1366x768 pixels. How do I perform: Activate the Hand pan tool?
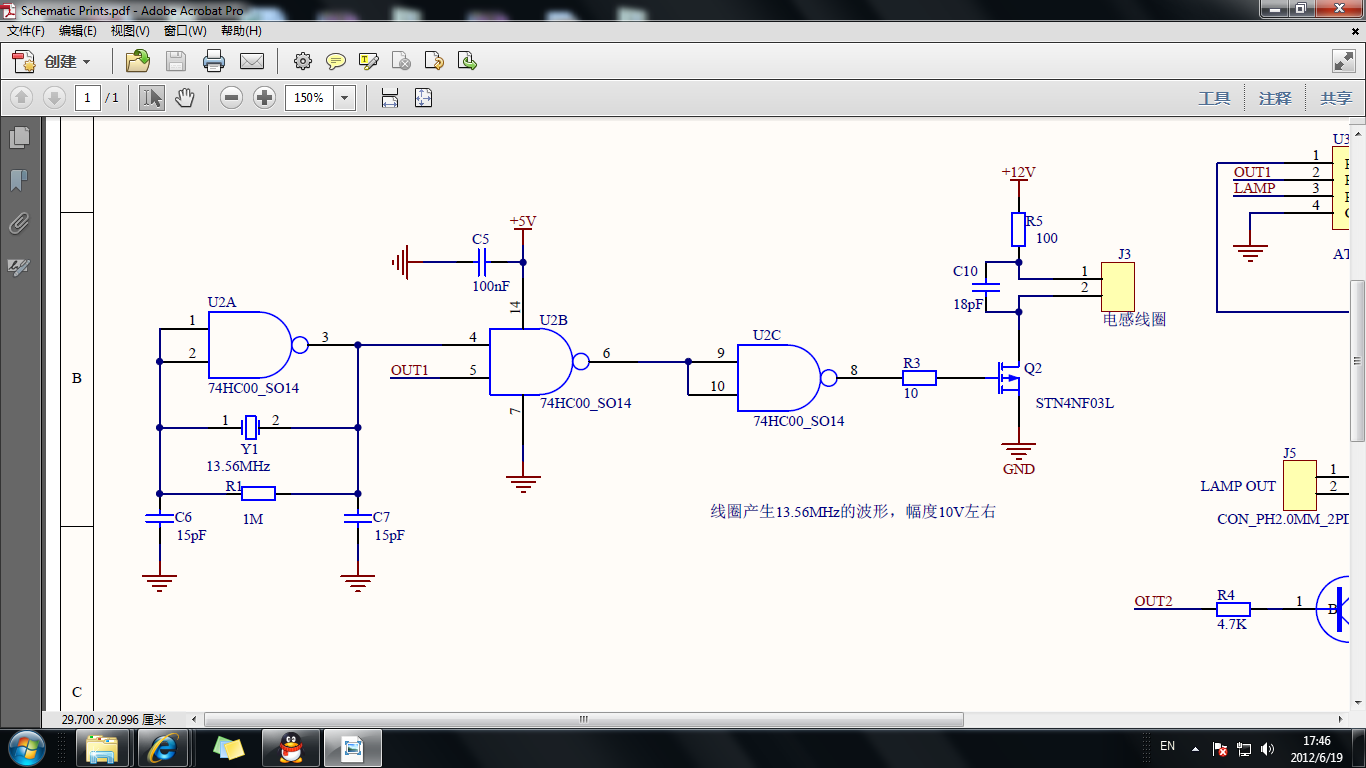[x=184, y=98]
